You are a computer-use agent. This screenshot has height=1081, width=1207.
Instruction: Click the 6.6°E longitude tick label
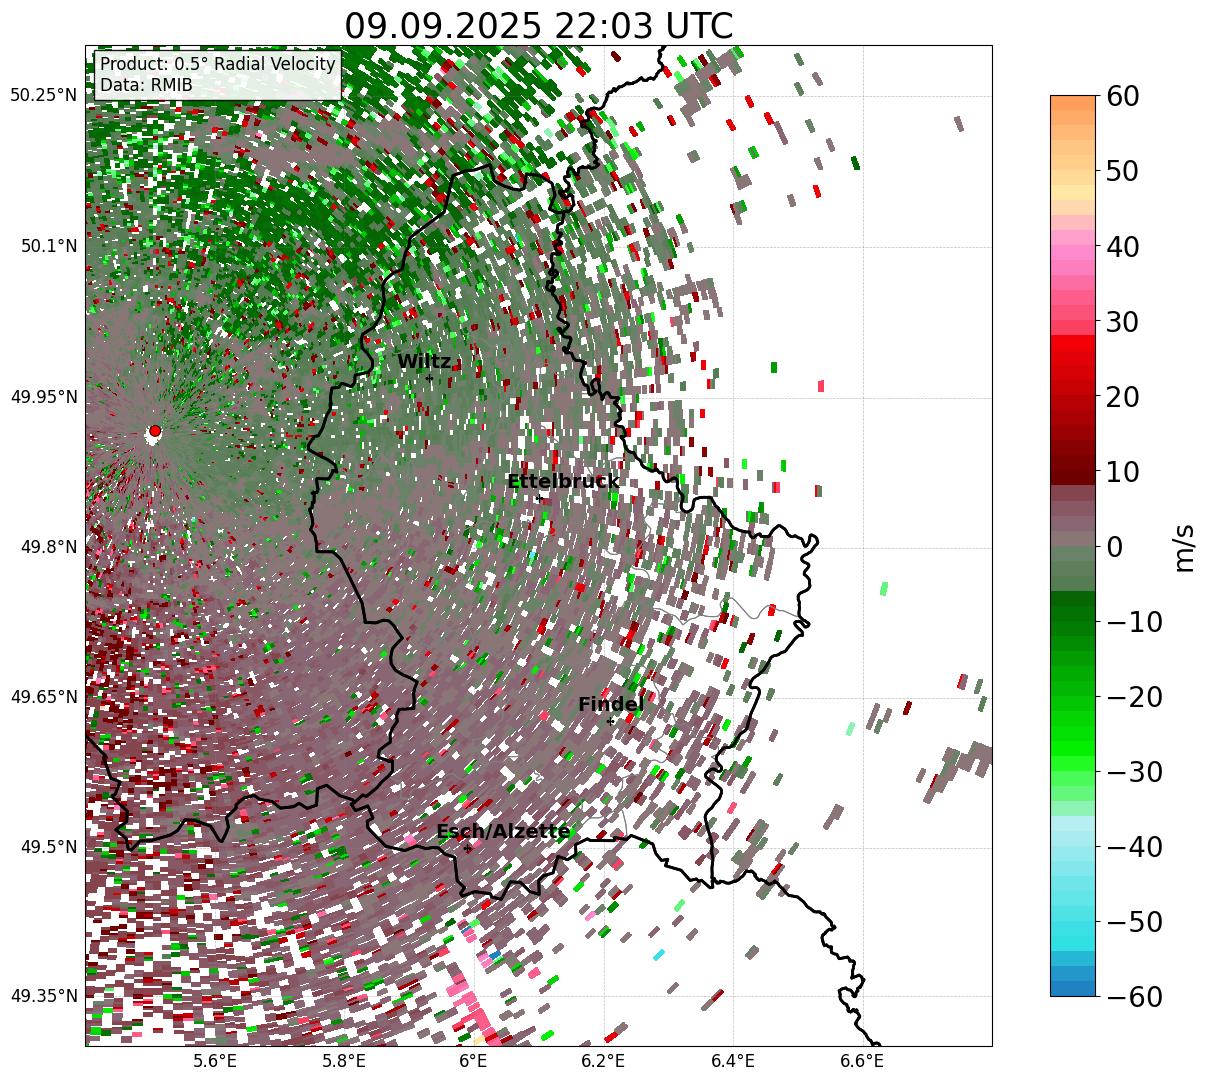tap(863, 1062)
